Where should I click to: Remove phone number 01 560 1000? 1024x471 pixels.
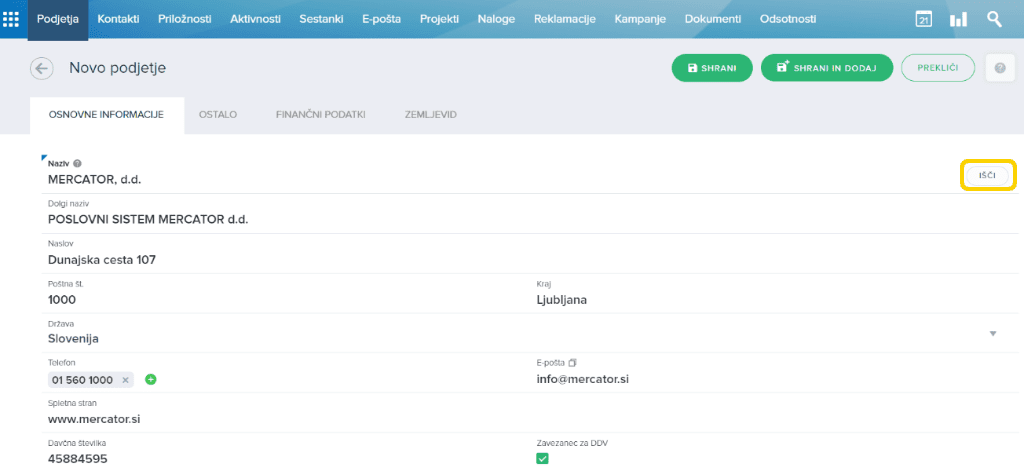pyautogui.click(x=125, y=380)
